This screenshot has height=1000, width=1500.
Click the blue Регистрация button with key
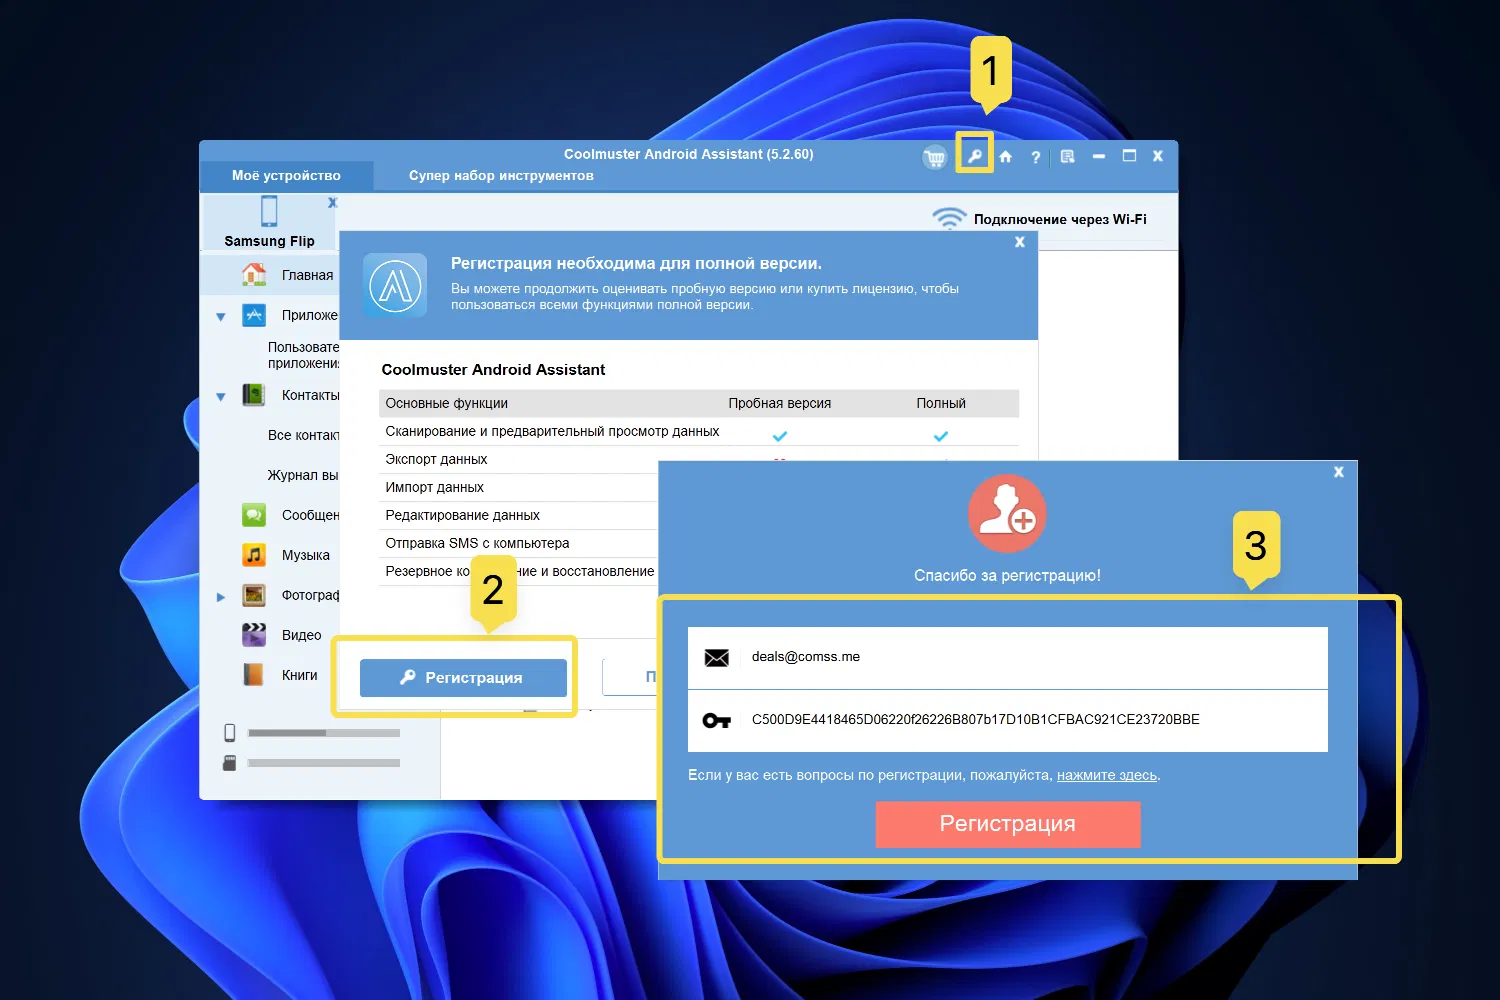pyautogui.click(x=463, y=677)
